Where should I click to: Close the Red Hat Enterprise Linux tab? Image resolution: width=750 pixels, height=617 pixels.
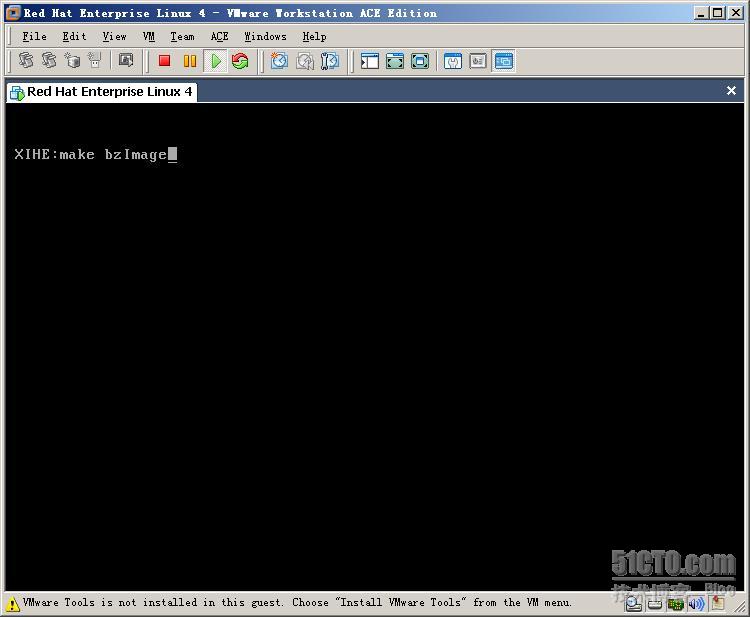coord(731,91)
